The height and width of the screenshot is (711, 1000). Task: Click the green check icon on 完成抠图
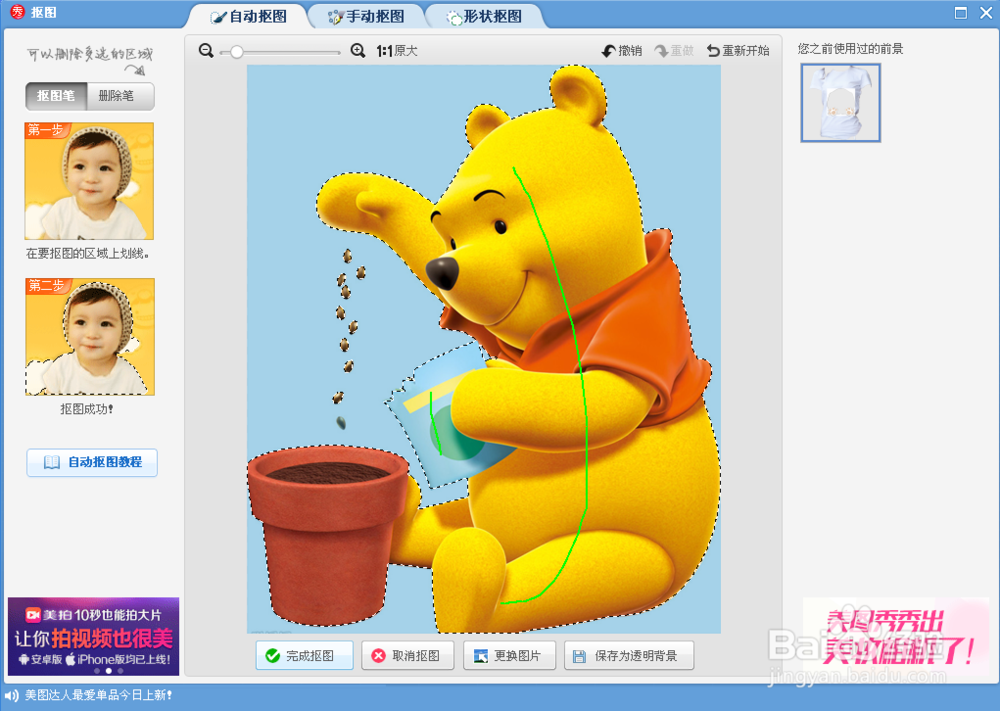coord(272,656)
